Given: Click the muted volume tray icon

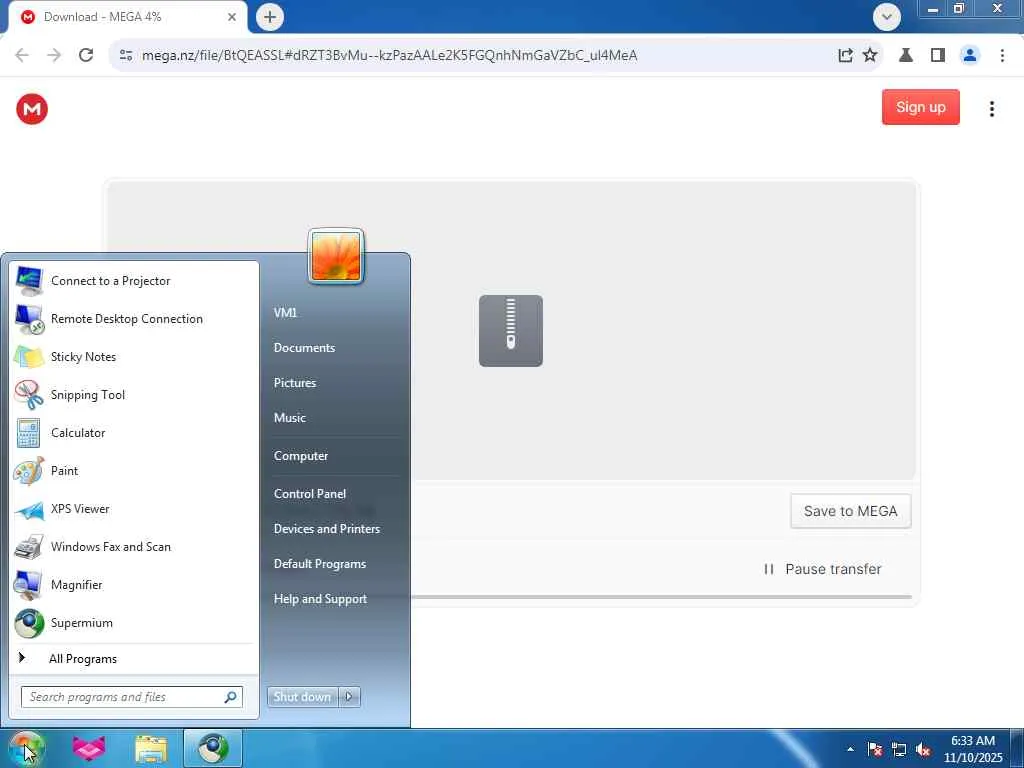Looking at the screenshot, I should (x=923, y=749).
